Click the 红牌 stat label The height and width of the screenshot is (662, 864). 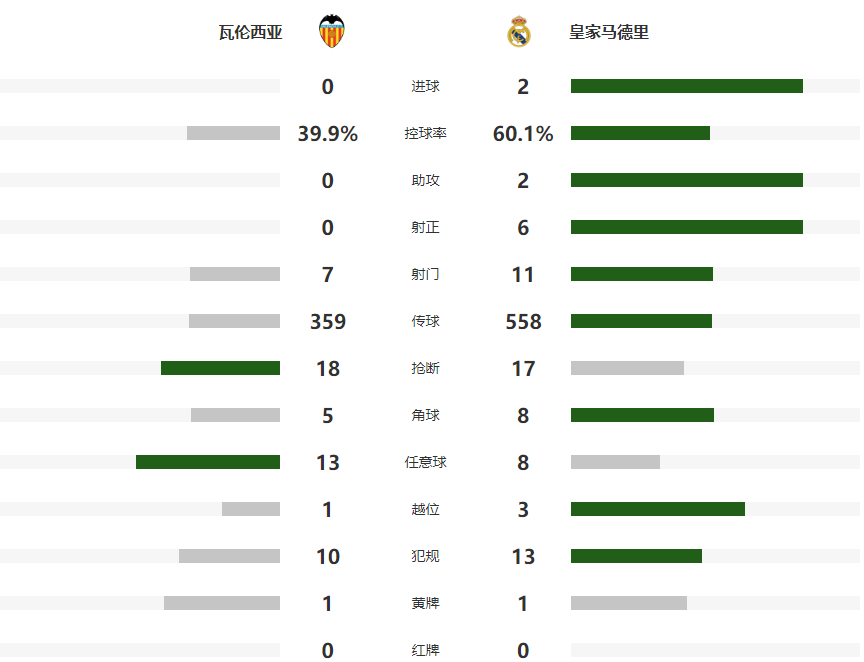click(x=425, y=651)
